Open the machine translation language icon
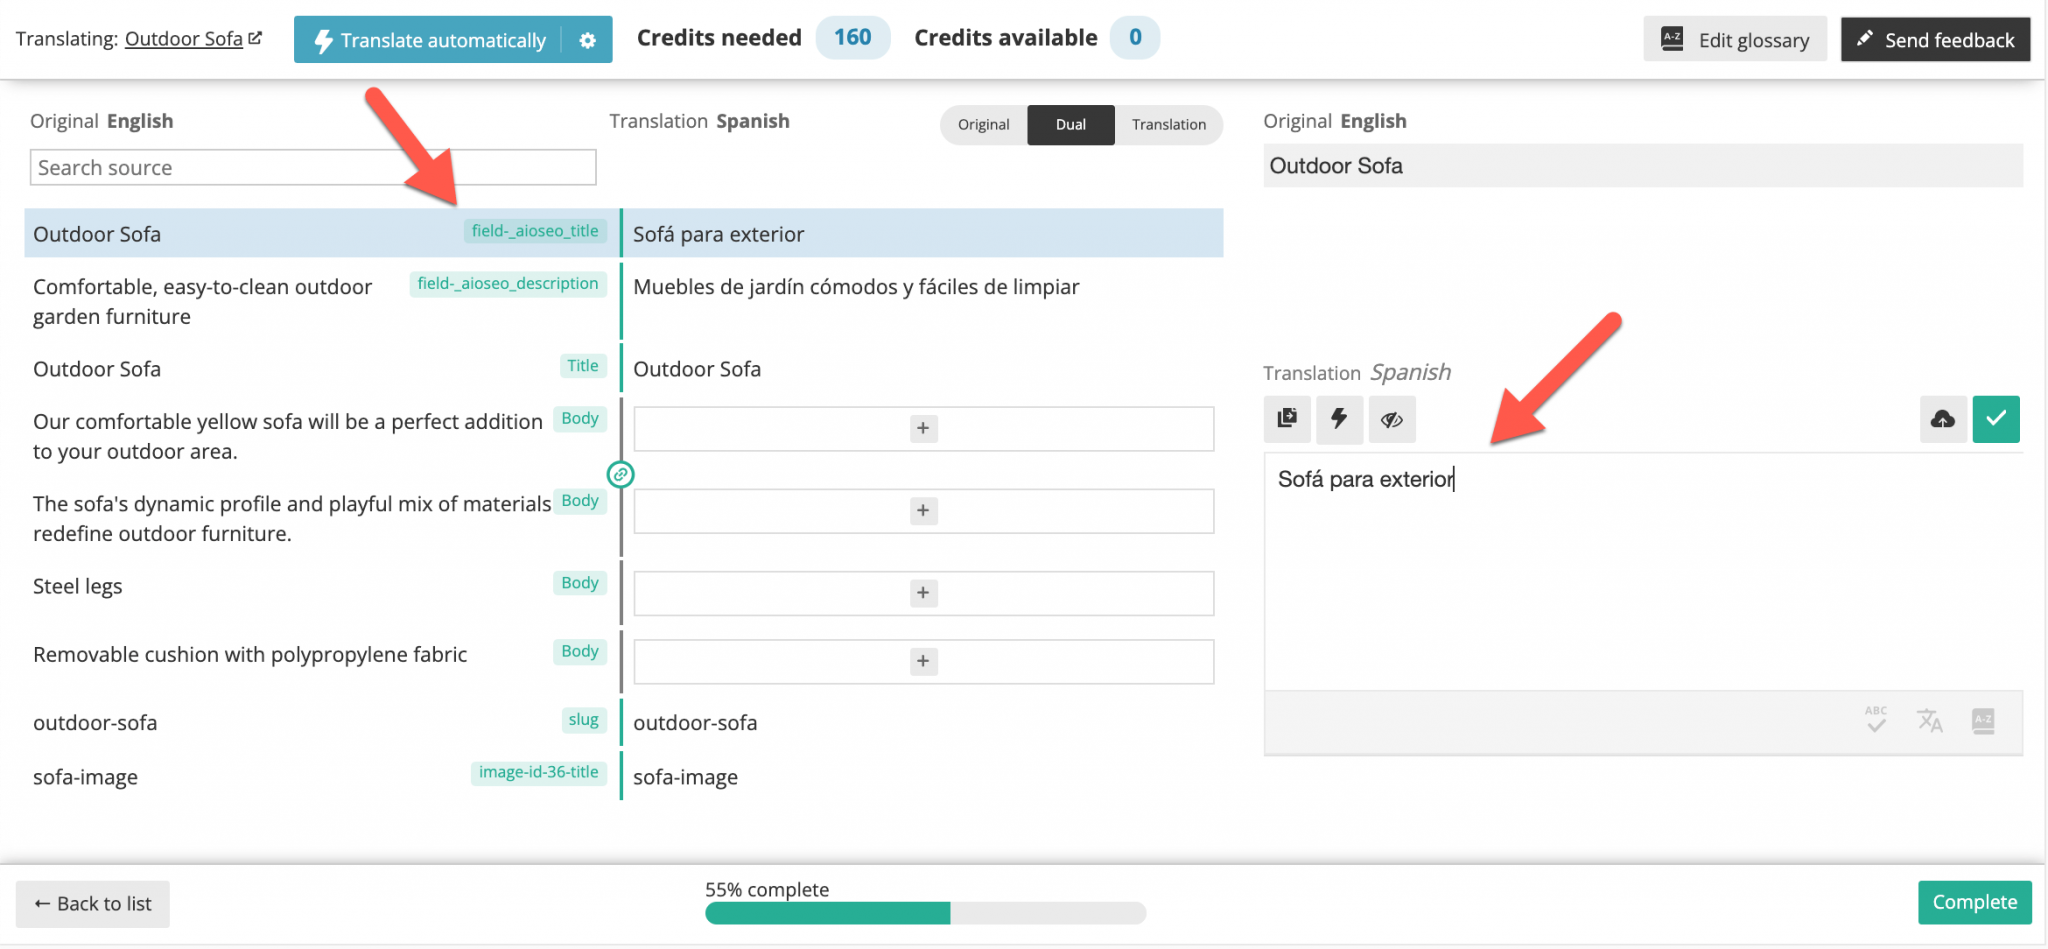2048x949 pixels. click(1930, 720)
